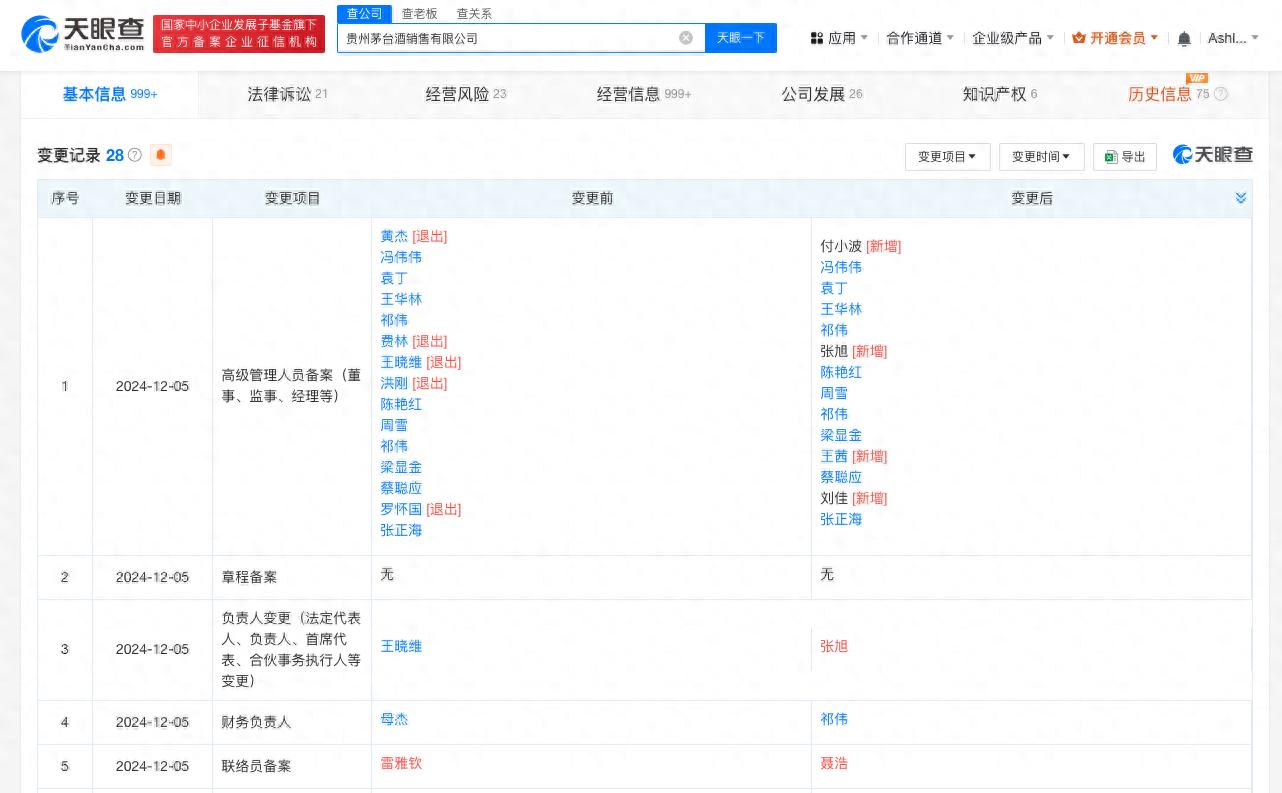Collapse the table with the double chevron icon
The width and height of the screenshot is (1282, 793).
[x=1241, y=198]
